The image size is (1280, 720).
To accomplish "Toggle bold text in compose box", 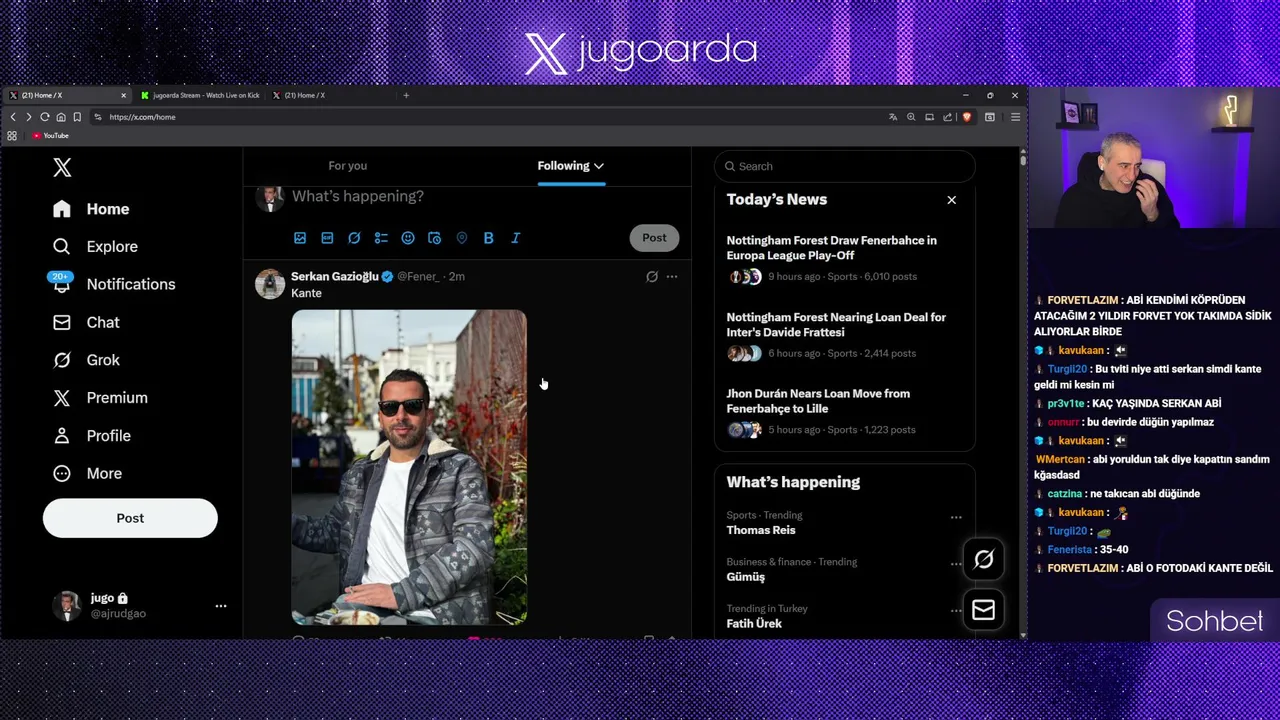I will [489, 238].
